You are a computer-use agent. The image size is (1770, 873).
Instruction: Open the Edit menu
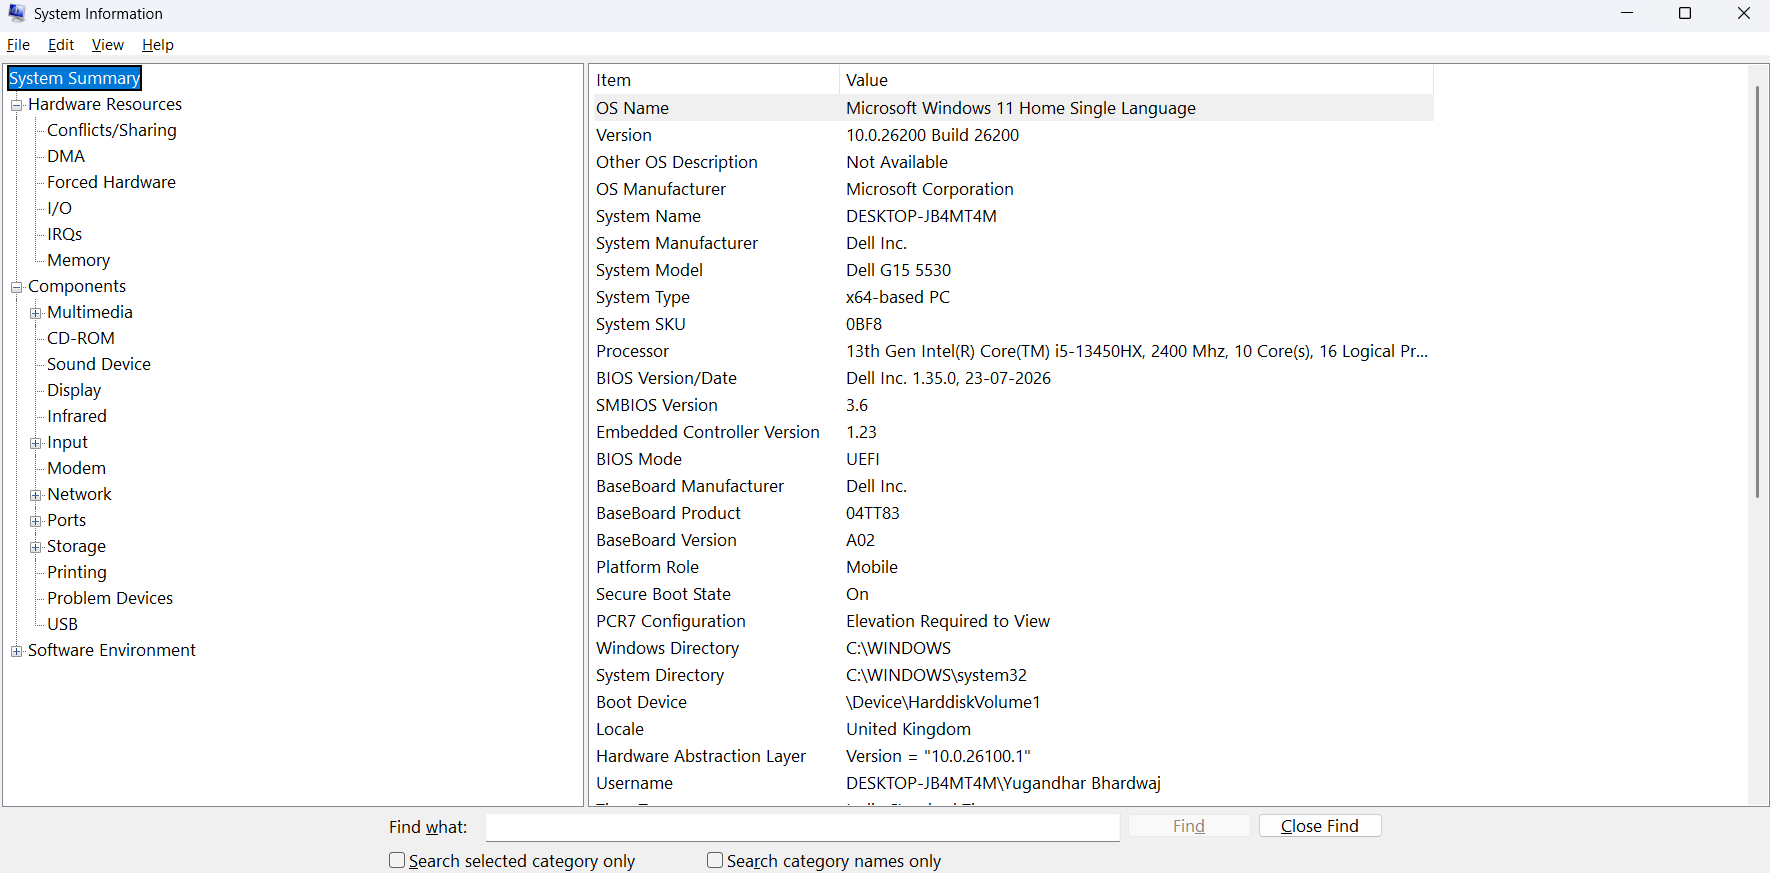[61, 45]
